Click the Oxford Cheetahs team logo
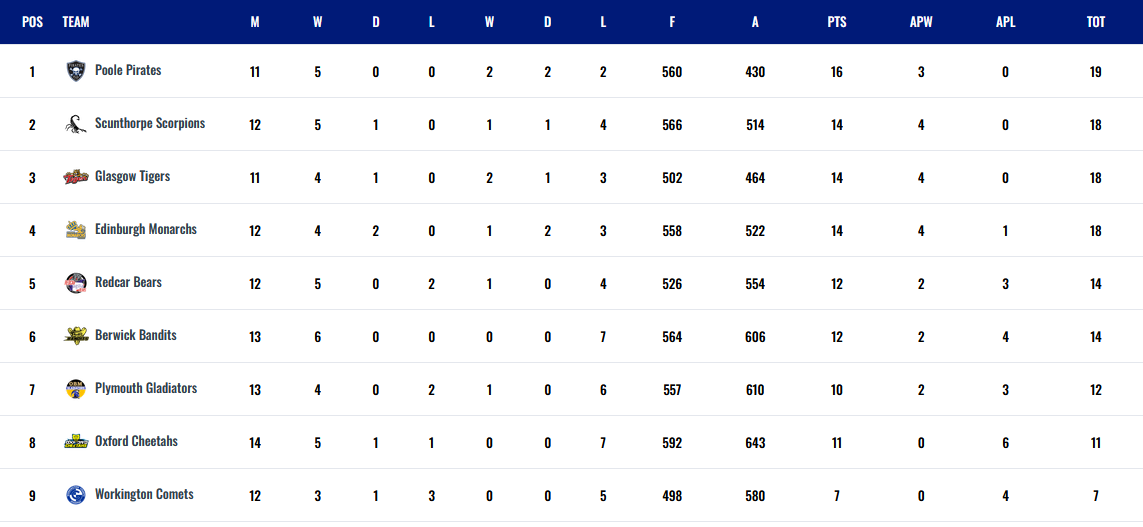Image resolution: width=1143 pixels, height=527 pixels. (x=76, y=442)
